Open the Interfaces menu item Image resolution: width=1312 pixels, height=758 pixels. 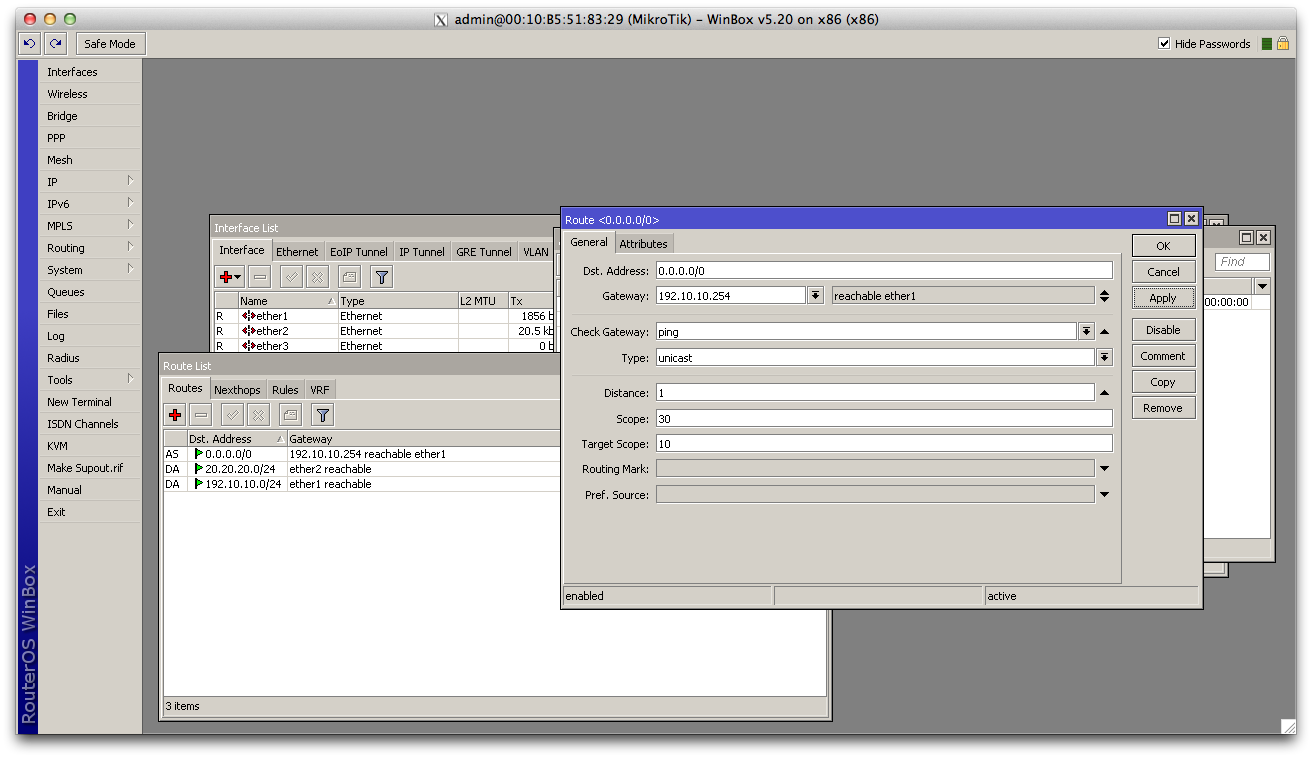pyautogui.click(x=90, y=72)
